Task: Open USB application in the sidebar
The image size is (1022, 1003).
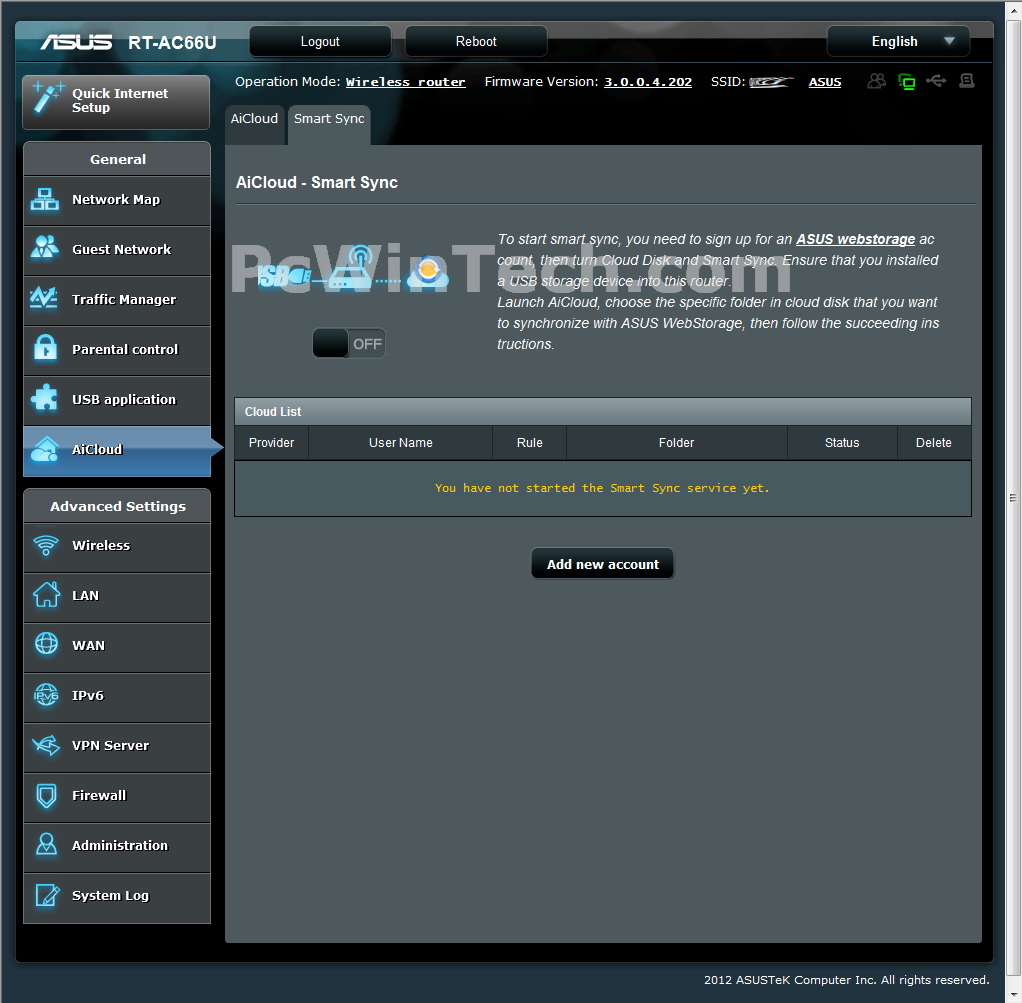Action: click(x=117, y=400)
